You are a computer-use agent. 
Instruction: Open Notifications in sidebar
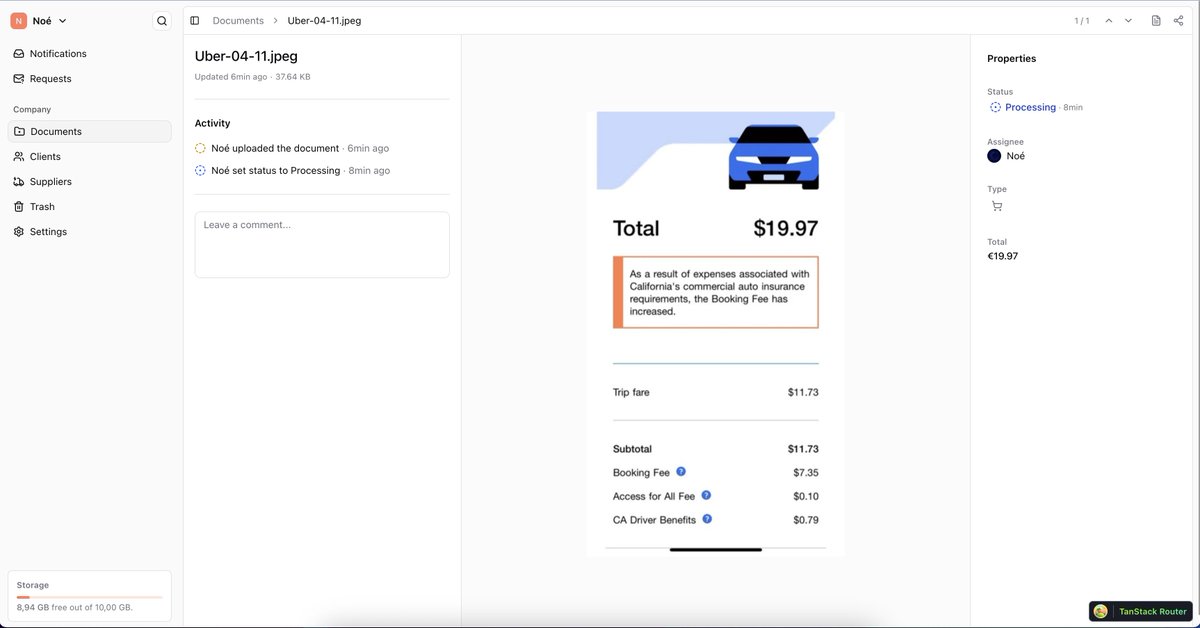89,54
